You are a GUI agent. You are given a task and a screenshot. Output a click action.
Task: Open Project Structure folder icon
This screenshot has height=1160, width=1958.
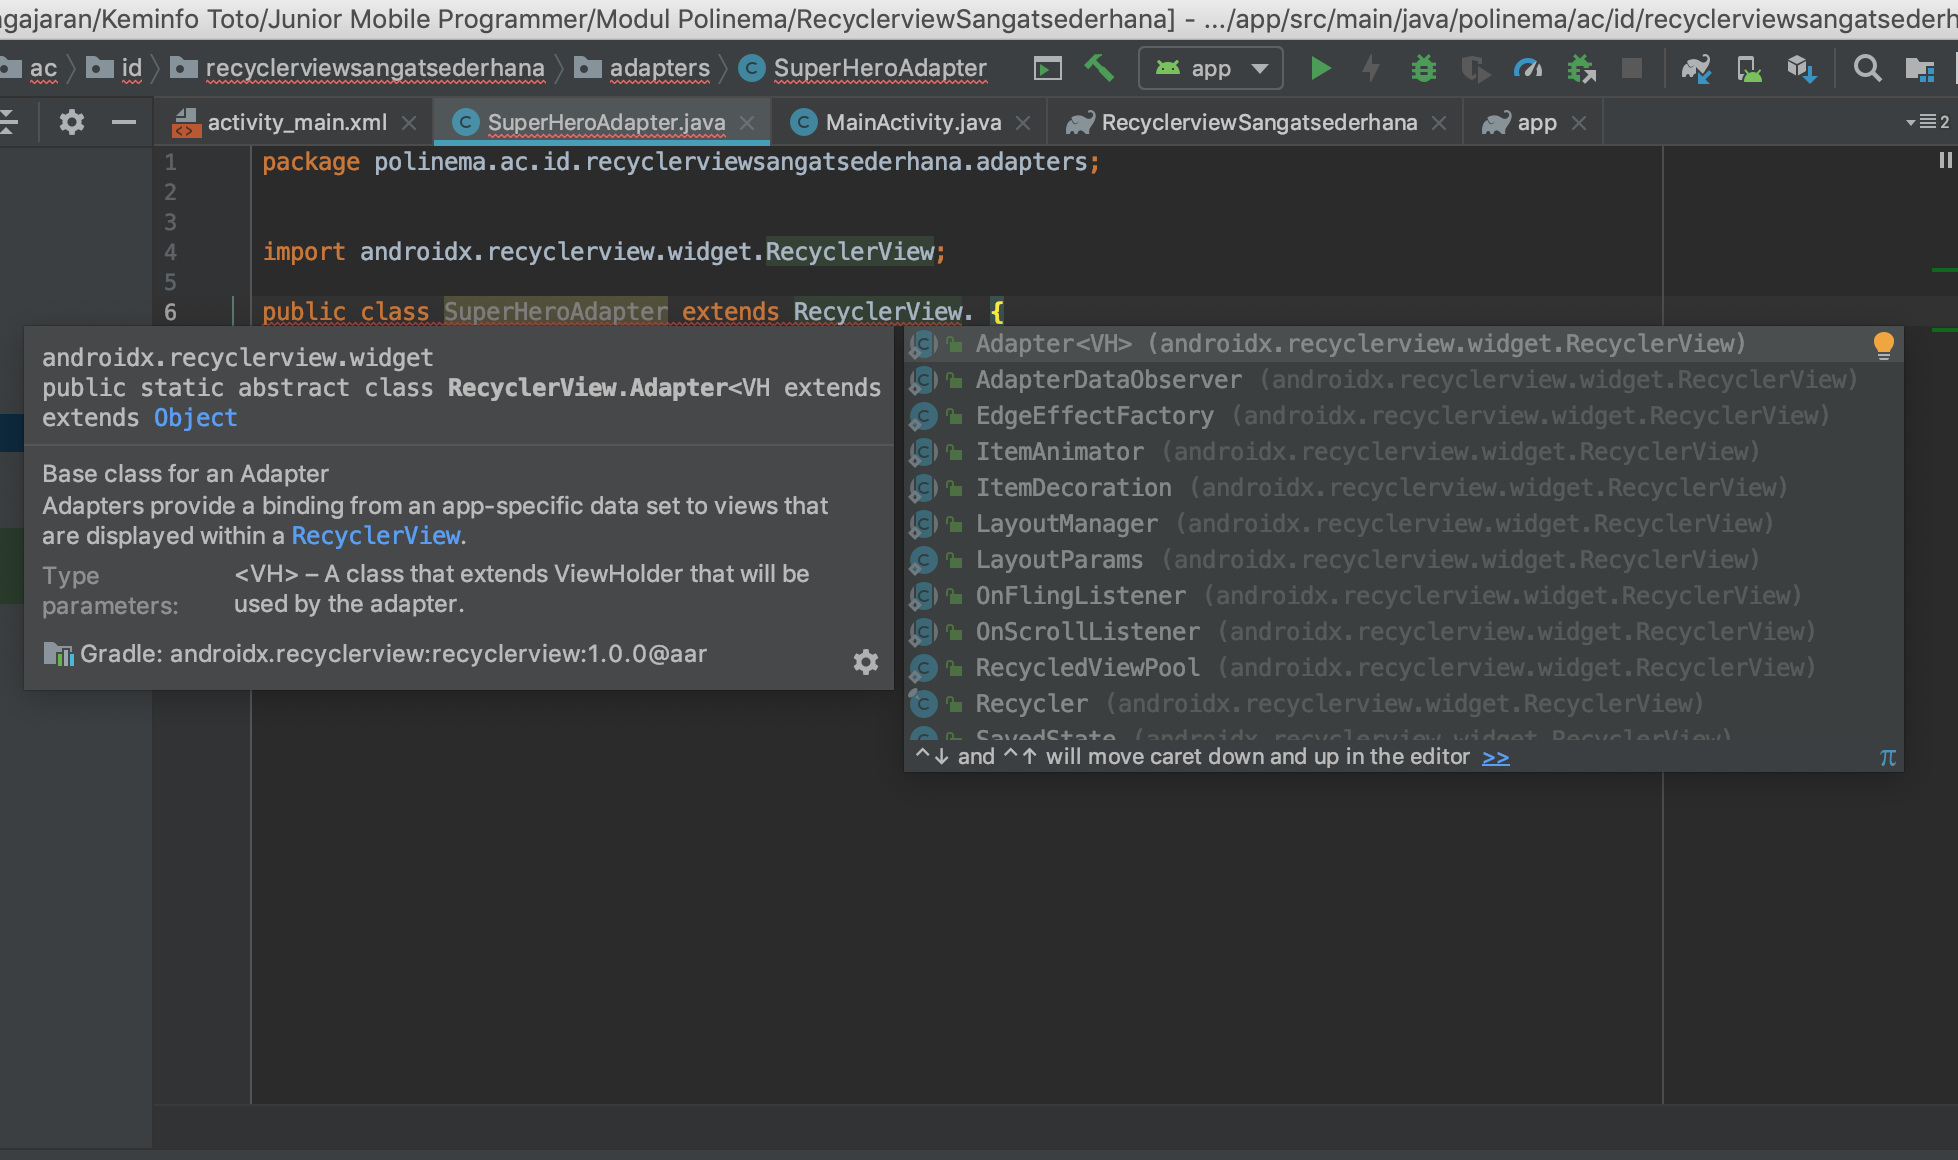[1920, 68]
